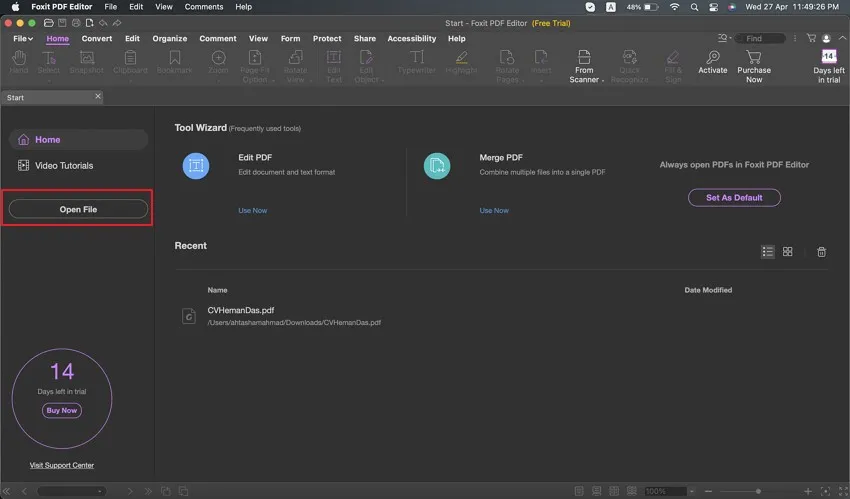Select Home in the sidebar
850x499 pixels.
point(78,140)
